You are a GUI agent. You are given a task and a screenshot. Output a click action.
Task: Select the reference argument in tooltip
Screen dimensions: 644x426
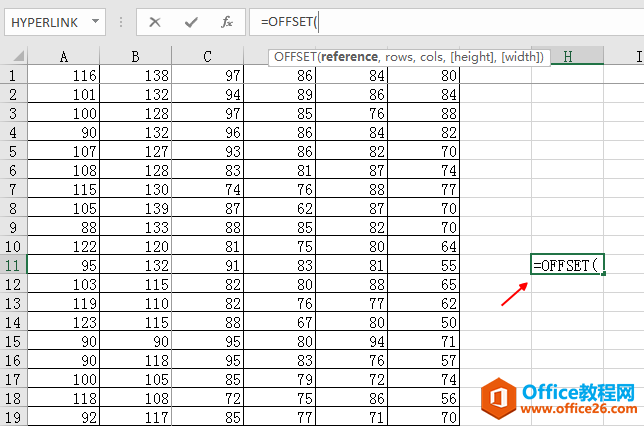(349, 57)
